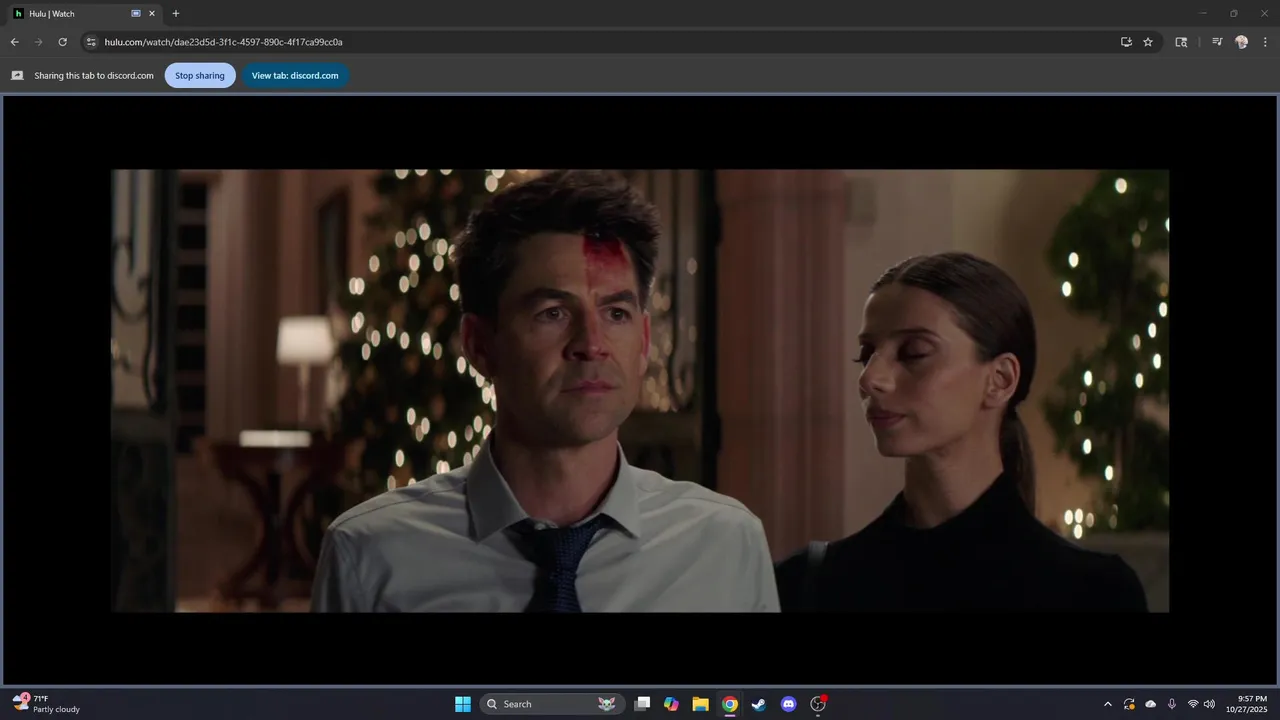Click microphone in-use tray icon
The width and height of the screenshot is (1280, 720).
click(1172, 704)
